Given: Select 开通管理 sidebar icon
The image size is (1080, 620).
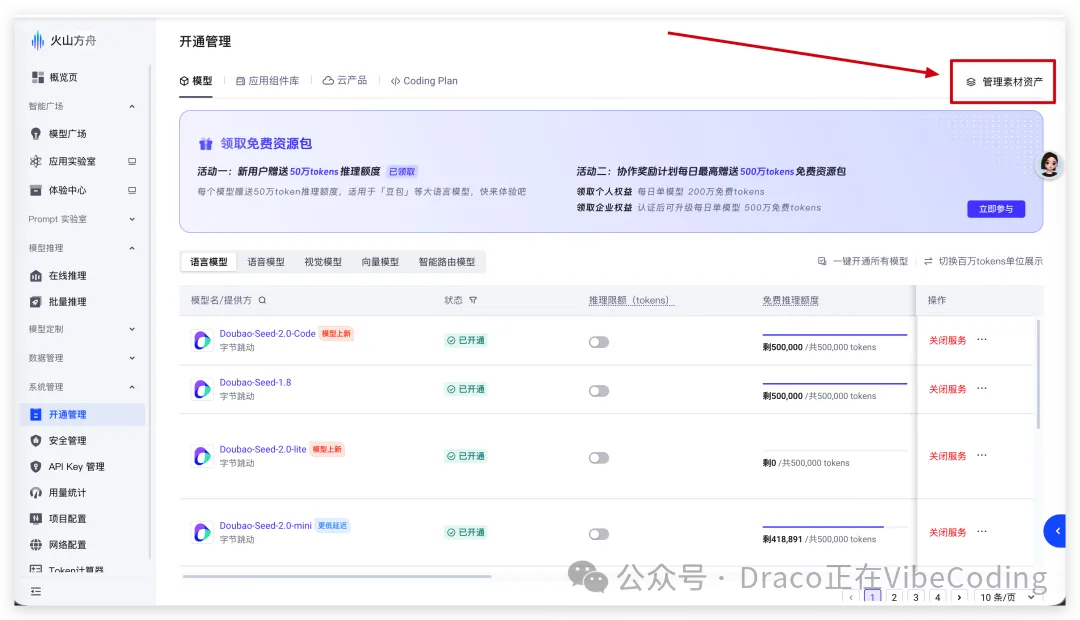Looking at the screenshot, I should tap(36, 415).
